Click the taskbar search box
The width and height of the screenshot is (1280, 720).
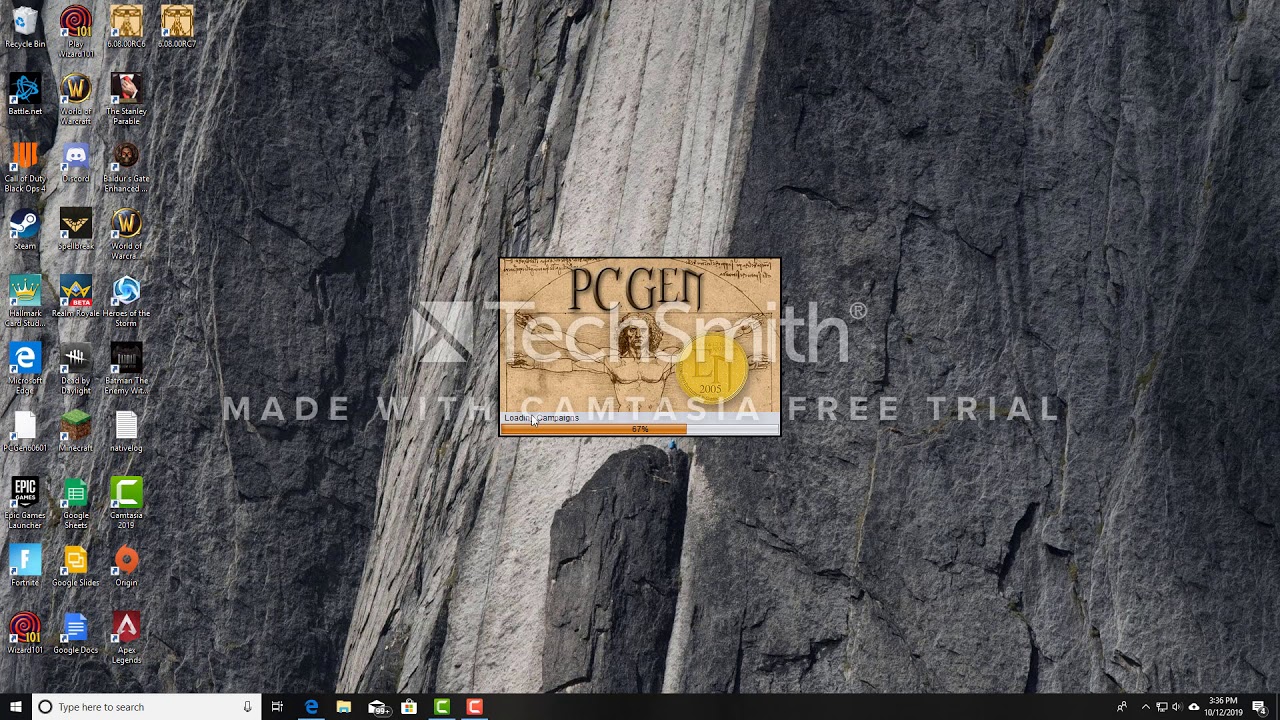coord(147,707)
